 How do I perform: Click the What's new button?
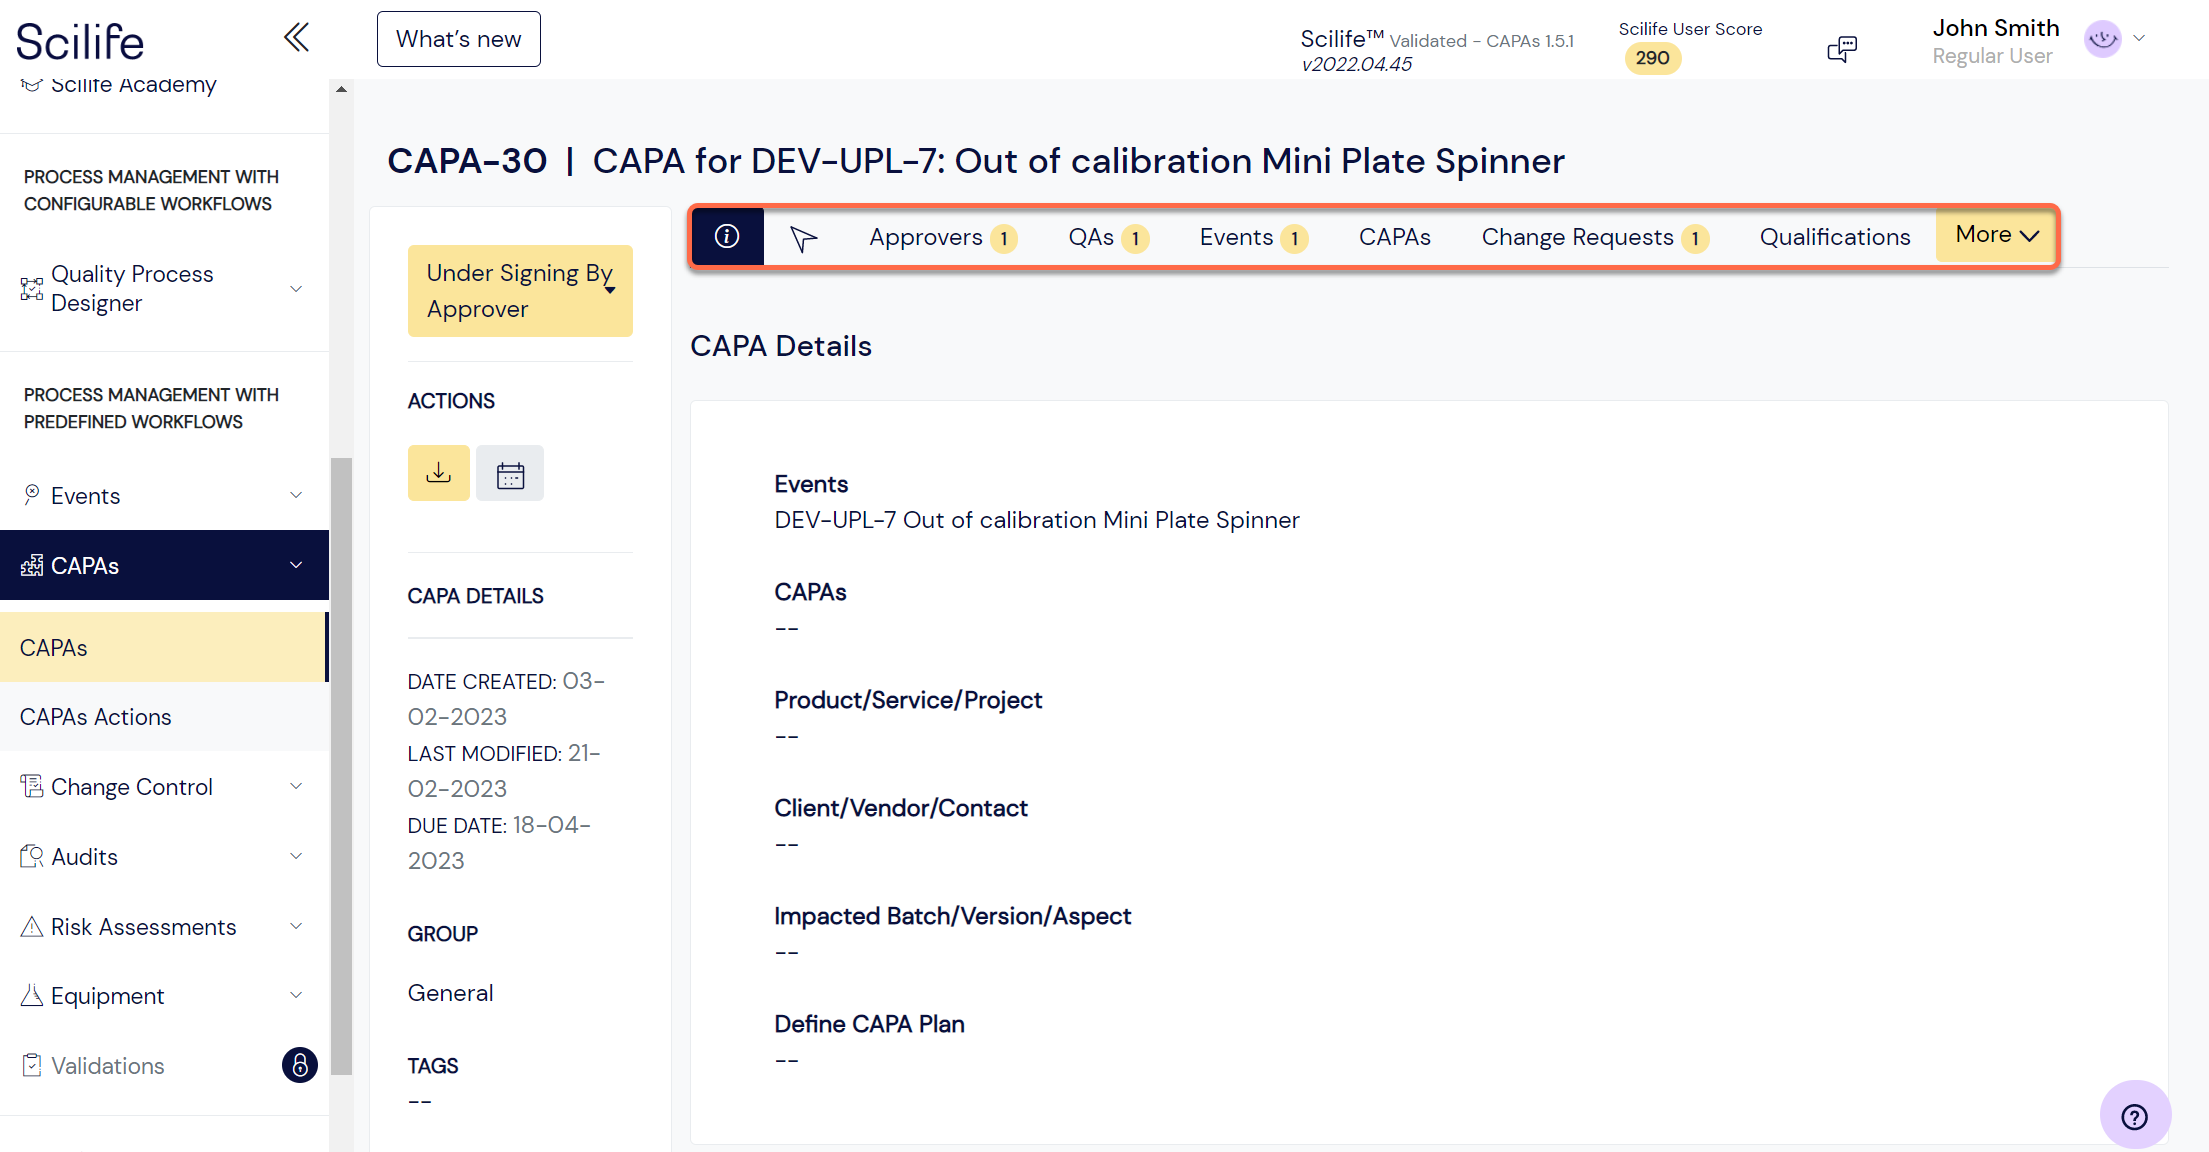pos(459,39)
